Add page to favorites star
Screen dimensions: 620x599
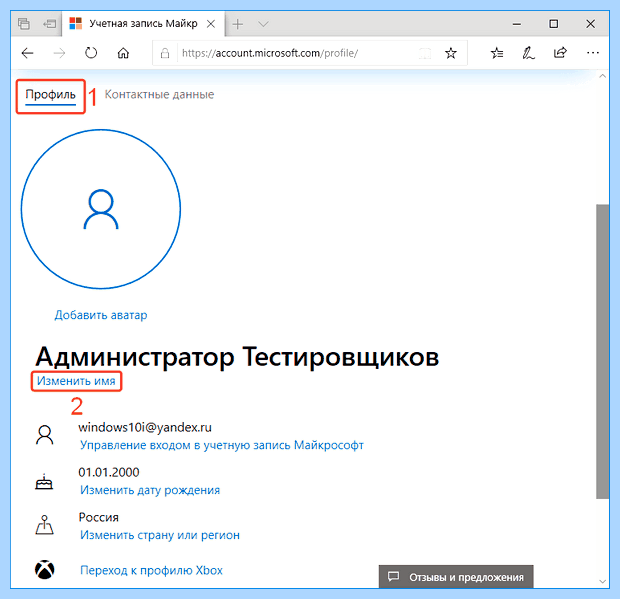click(x=451, y=53)
